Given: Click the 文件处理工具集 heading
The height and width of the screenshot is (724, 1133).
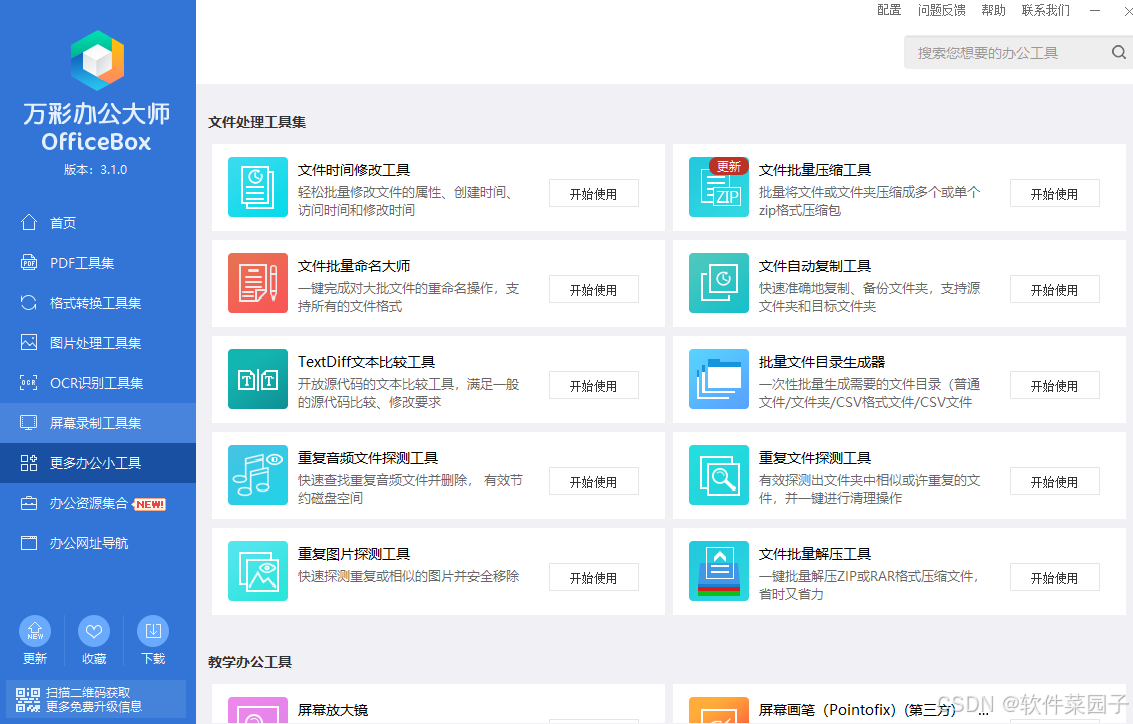Looking at the screenshot, I should pyautogui.click(x=257, y=122).
